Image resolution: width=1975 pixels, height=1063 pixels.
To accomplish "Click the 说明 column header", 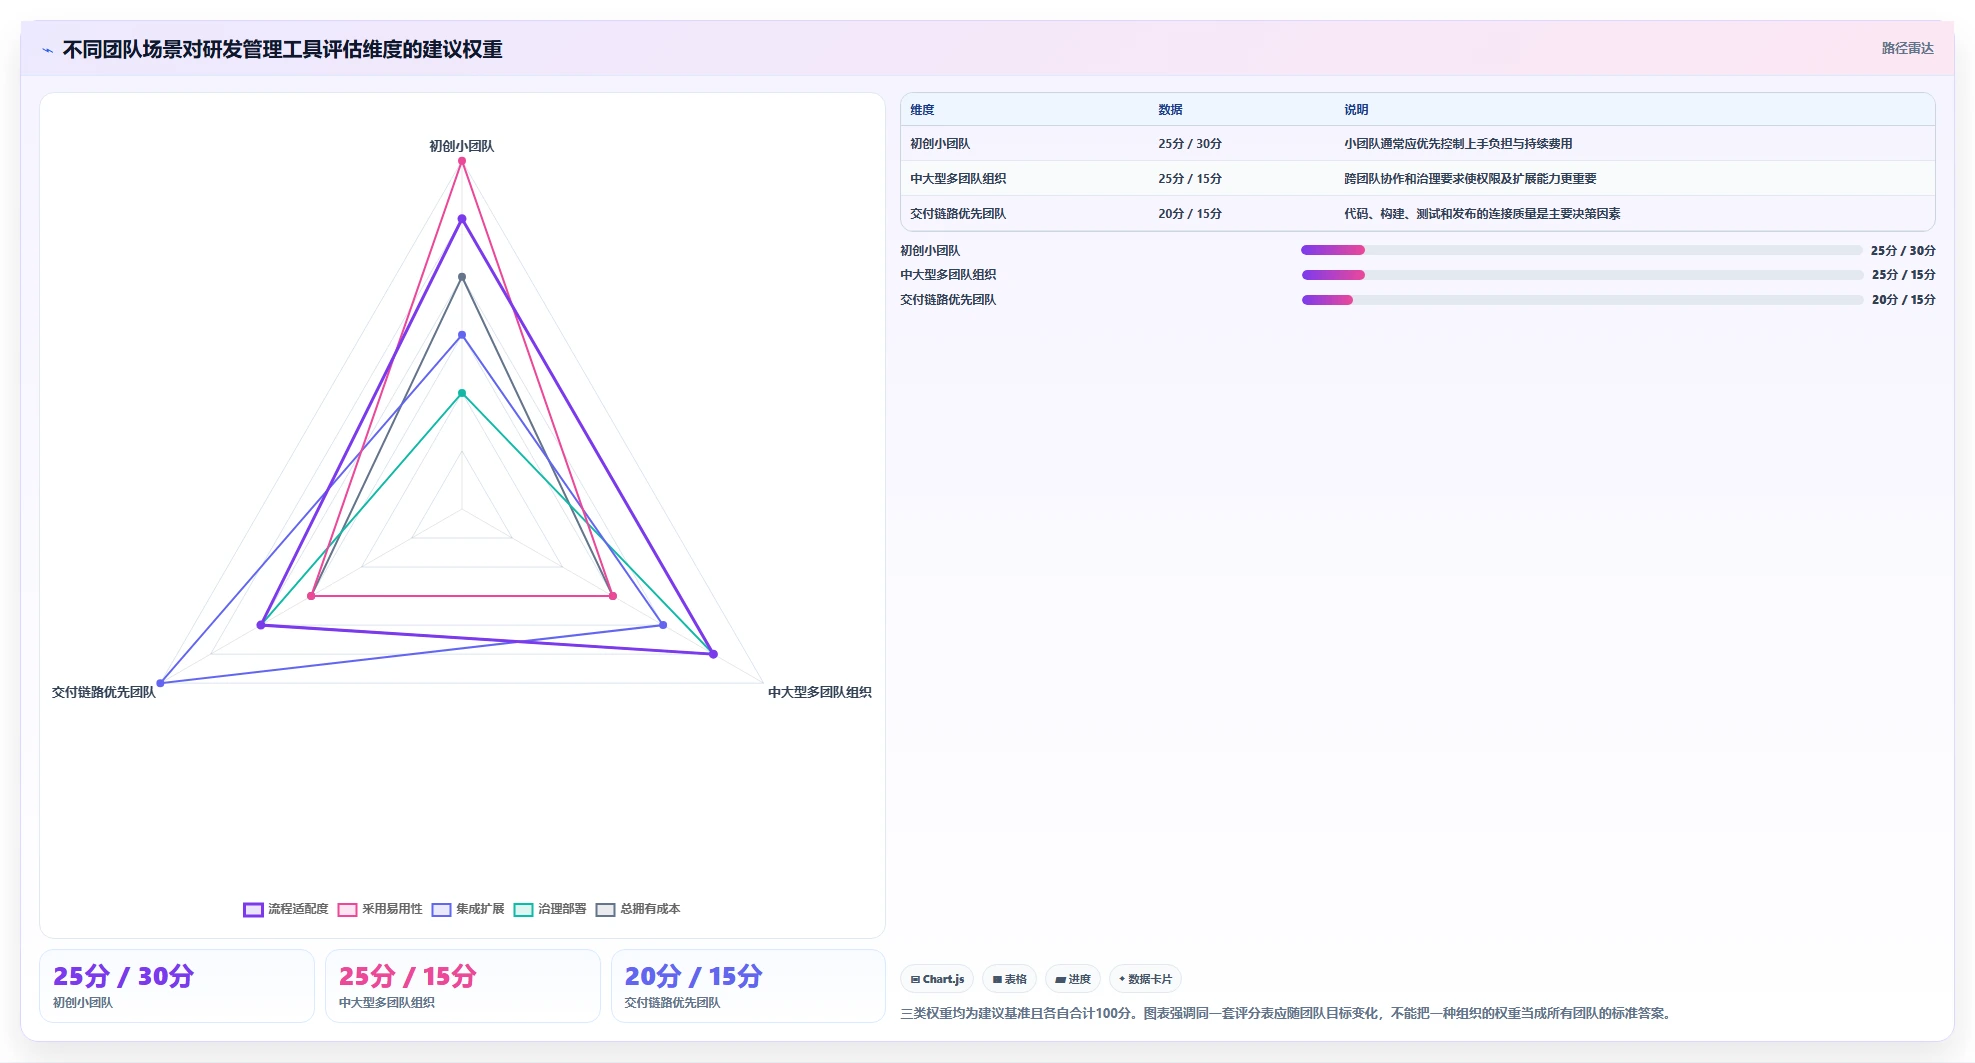I will [1356, 110].
